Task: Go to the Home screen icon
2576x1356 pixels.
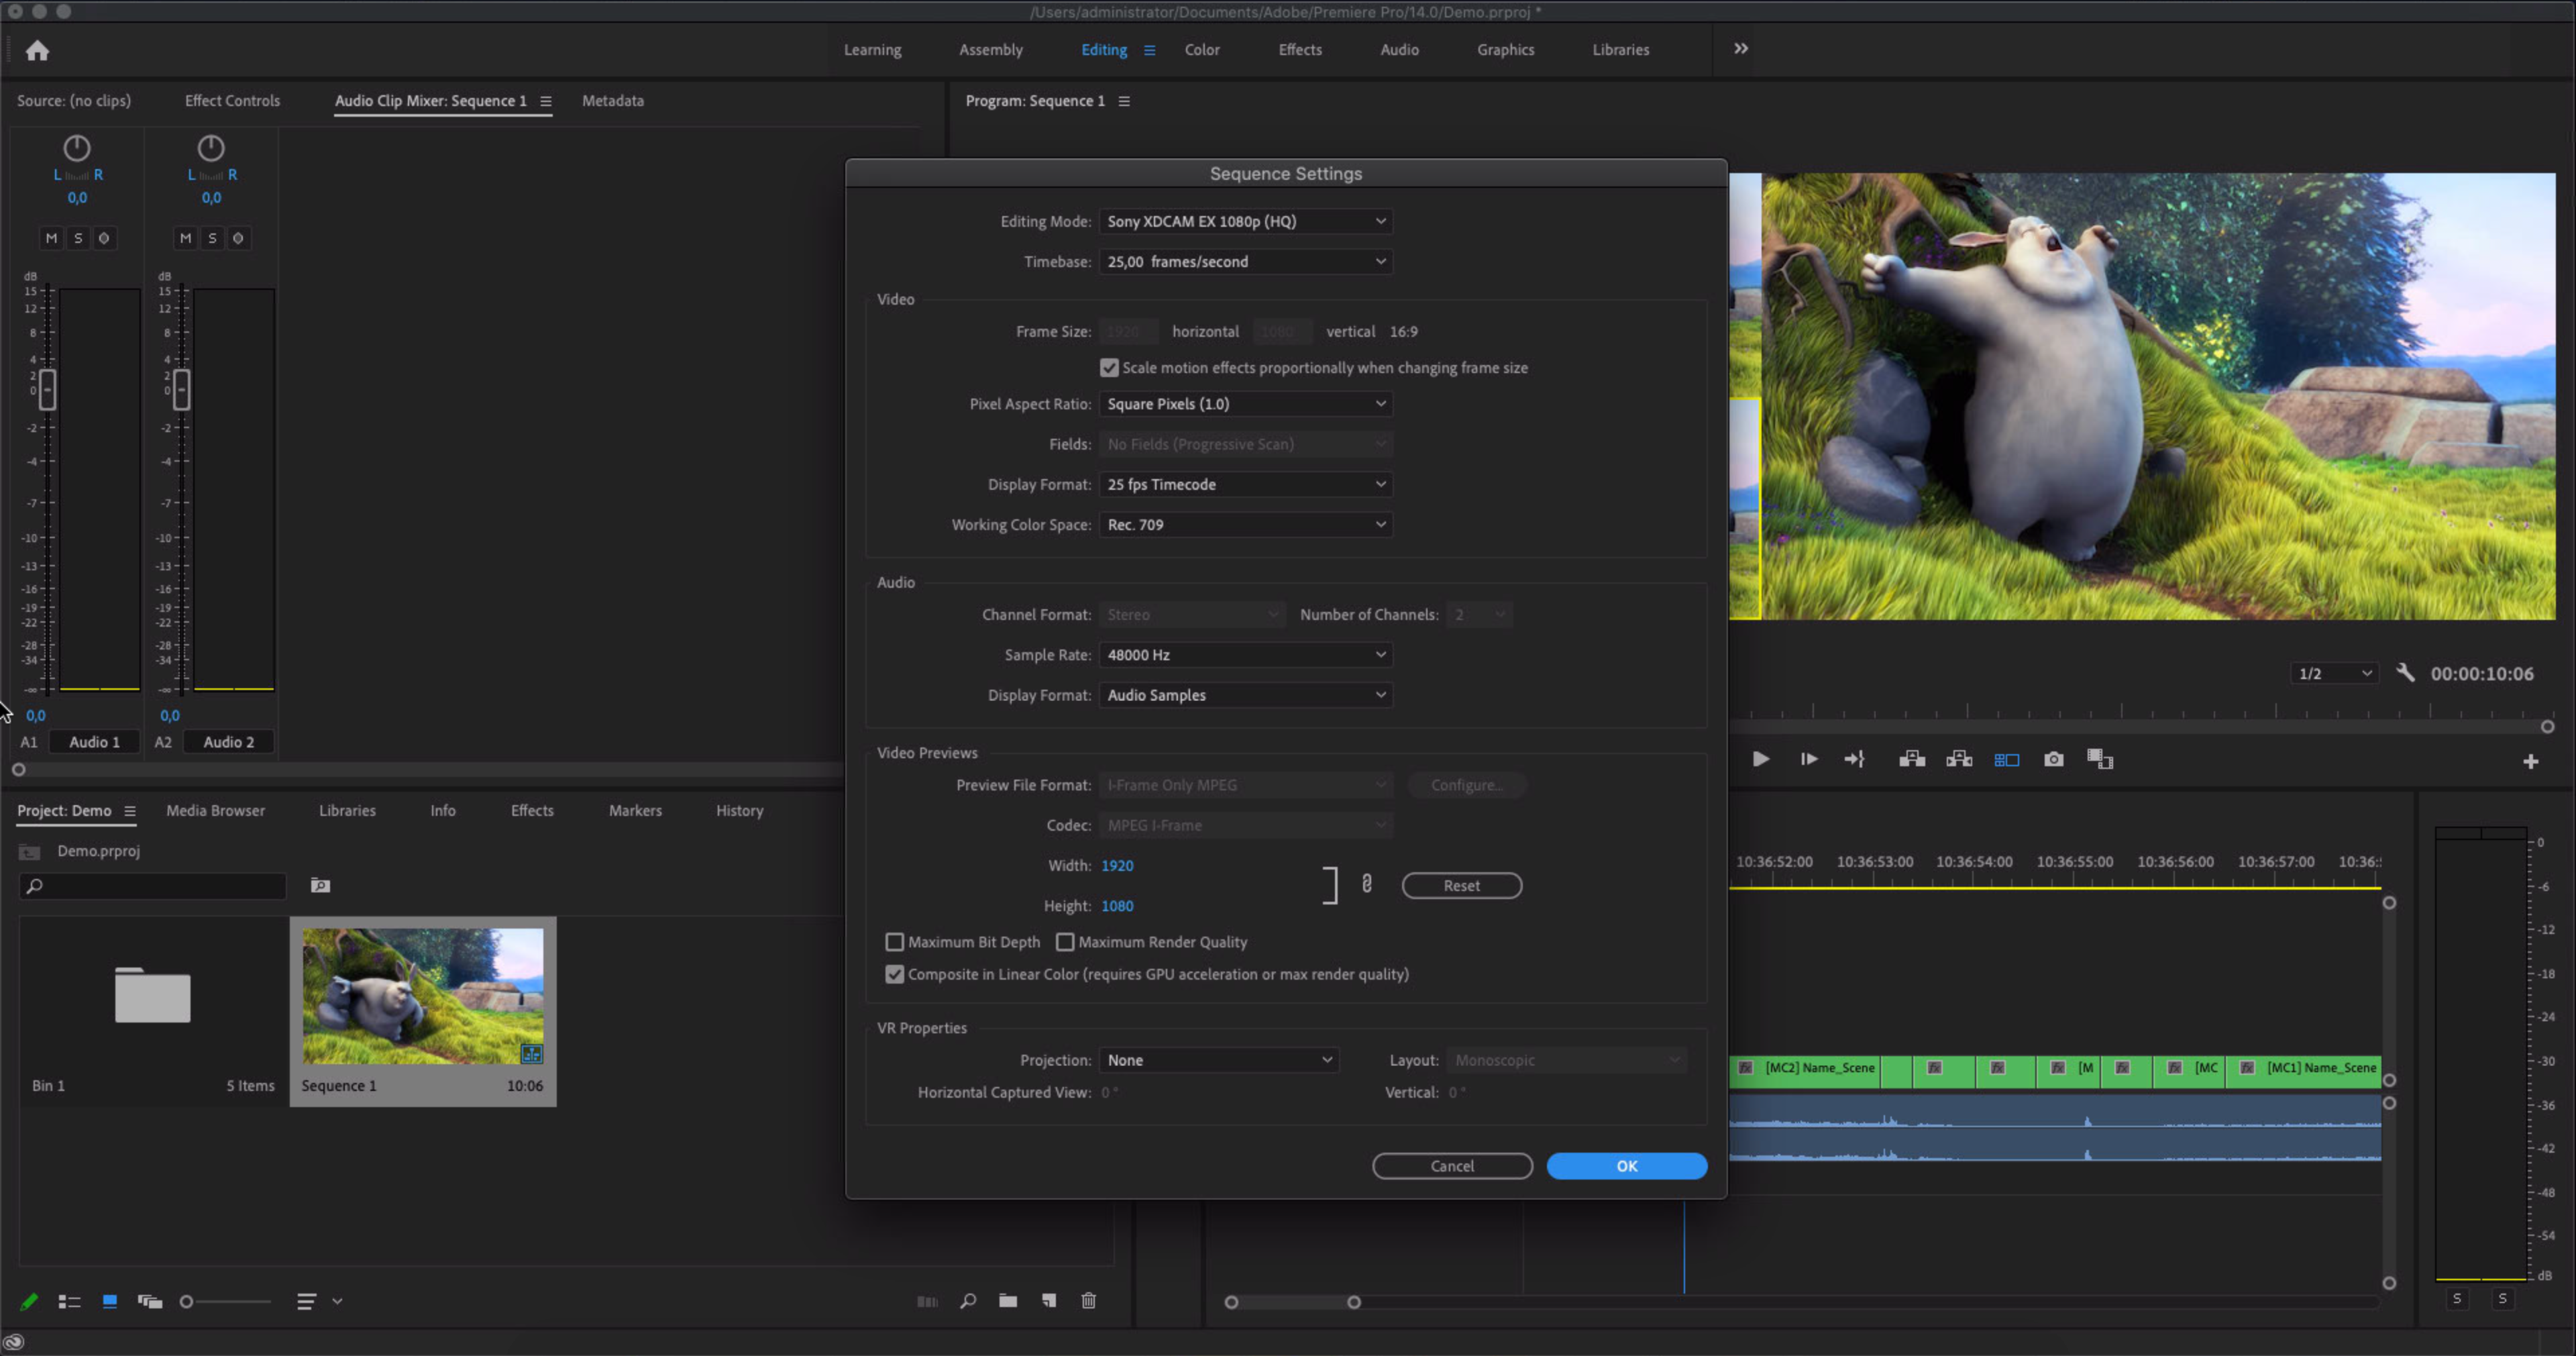Action: 37,50
